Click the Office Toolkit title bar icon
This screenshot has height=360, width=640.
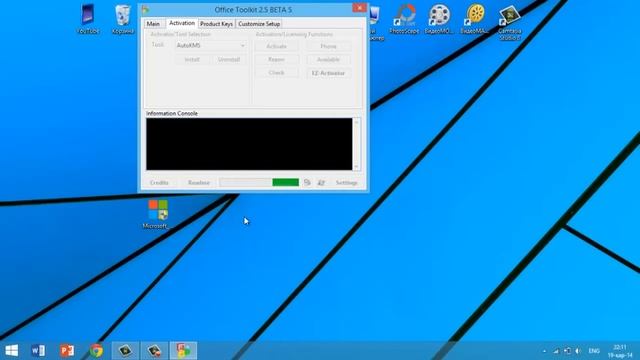[x=145, y=9]
